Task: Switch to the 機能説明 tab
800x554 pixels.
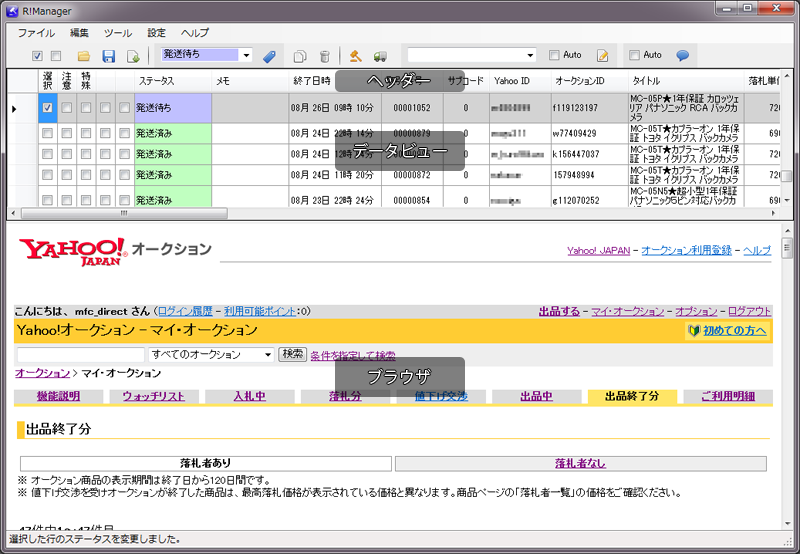Action: [x=58, y=396]
